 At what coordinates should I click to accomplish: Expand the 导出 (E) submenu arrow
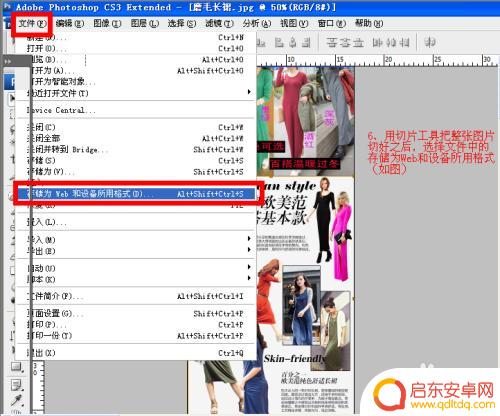coord(249,249)
